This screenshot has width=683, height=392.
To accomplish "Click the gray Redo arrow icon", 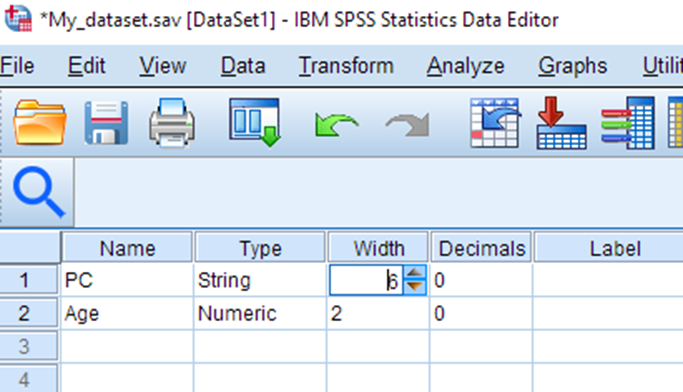I will (x=408, y=125).
